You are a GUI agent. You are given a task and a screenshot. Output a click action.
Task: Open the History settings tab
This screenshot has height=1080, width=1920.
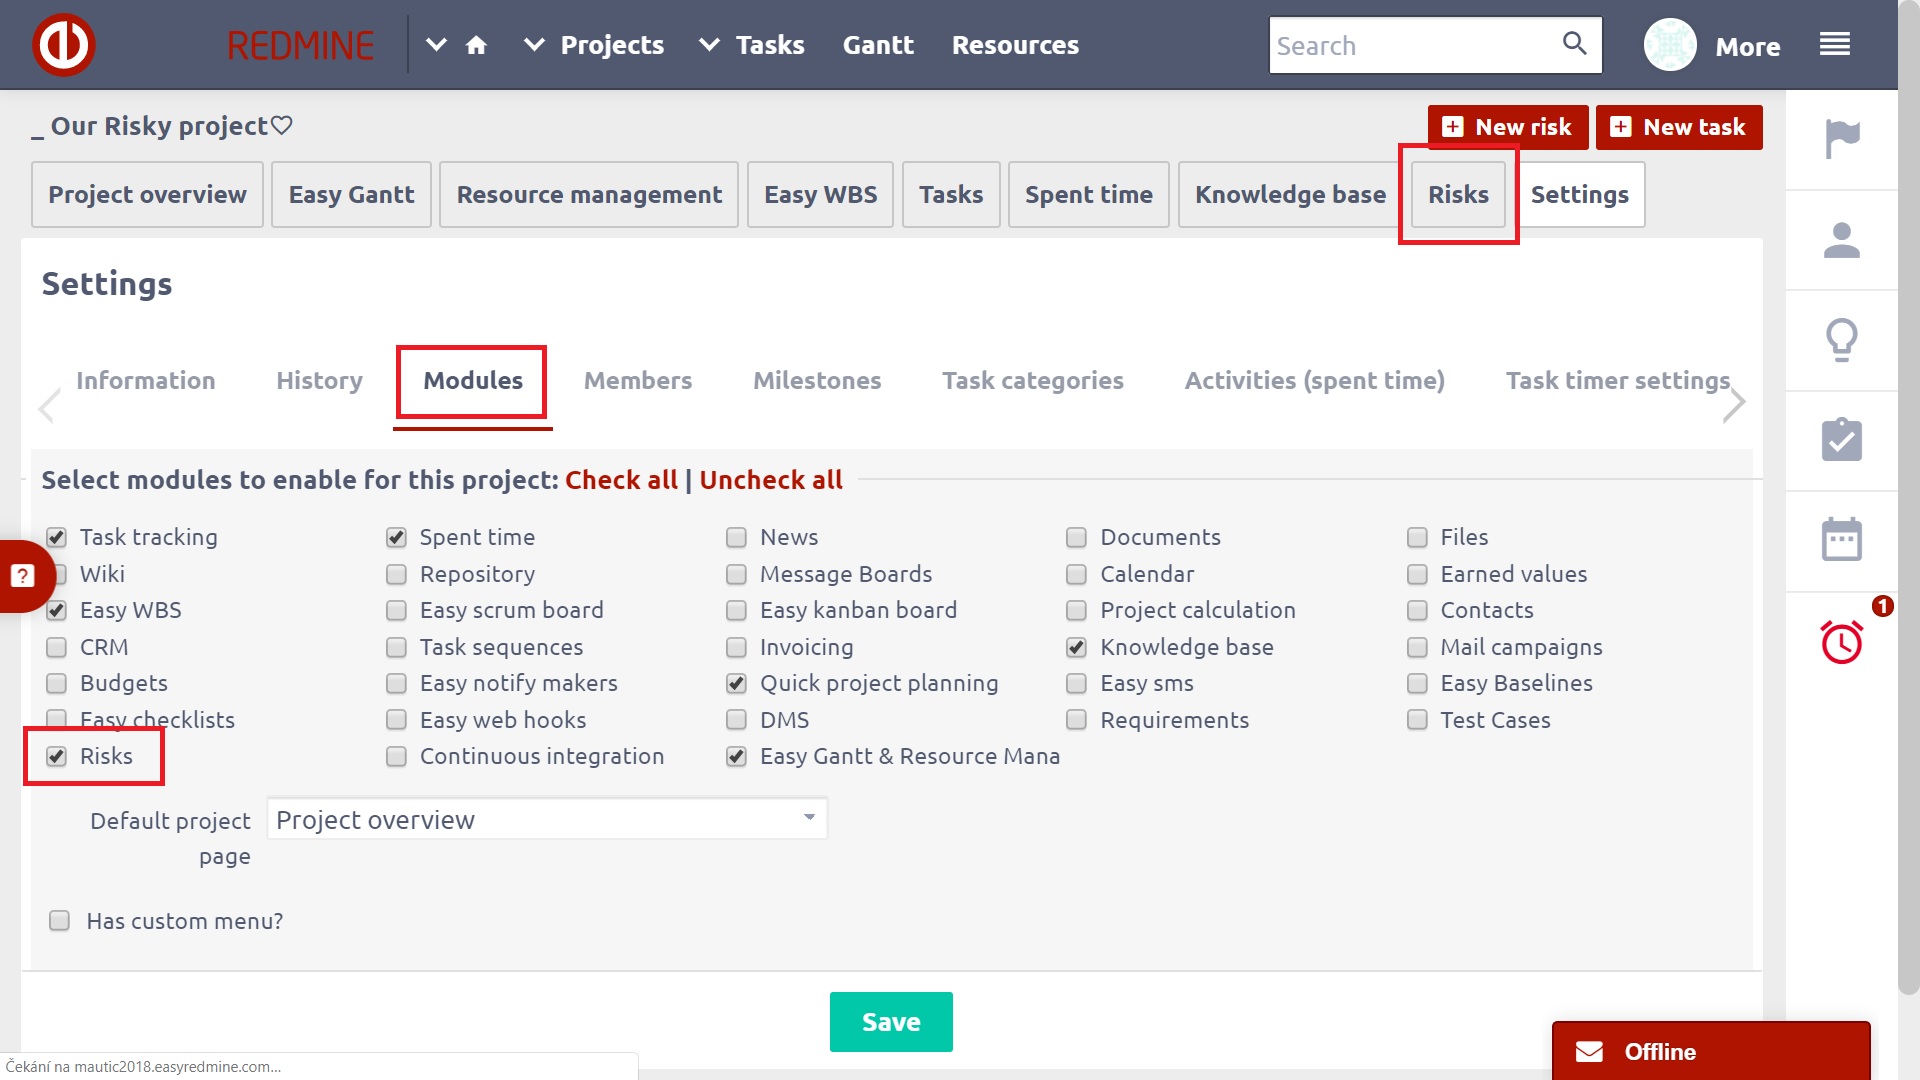tap(320, 381)
